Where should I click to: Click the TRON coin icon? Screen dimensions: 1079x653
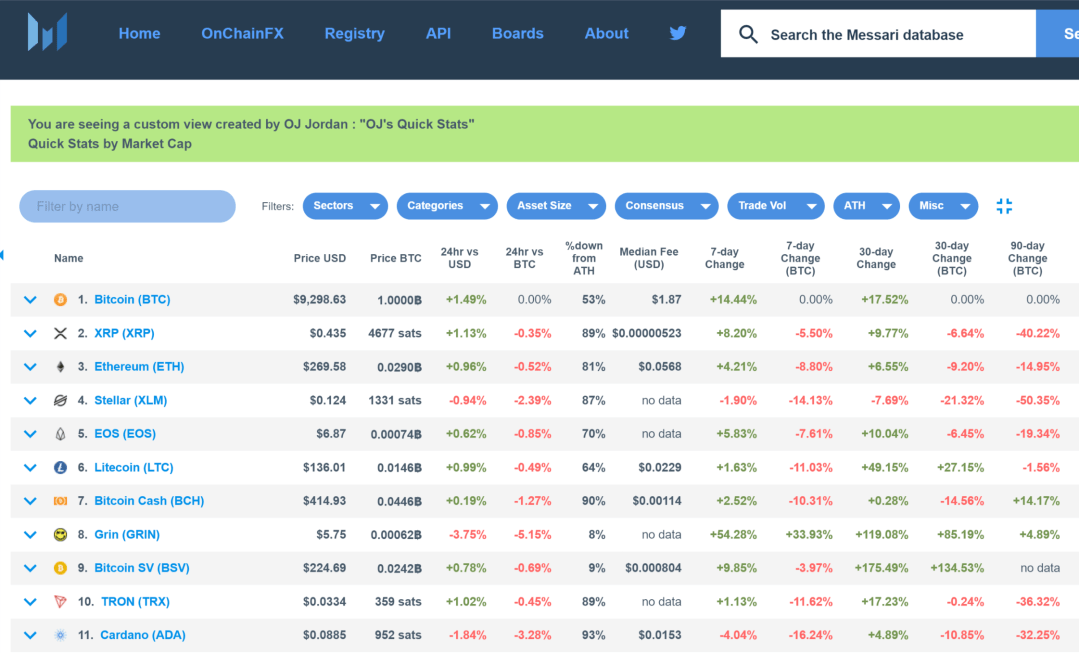(x=60, y=602)
